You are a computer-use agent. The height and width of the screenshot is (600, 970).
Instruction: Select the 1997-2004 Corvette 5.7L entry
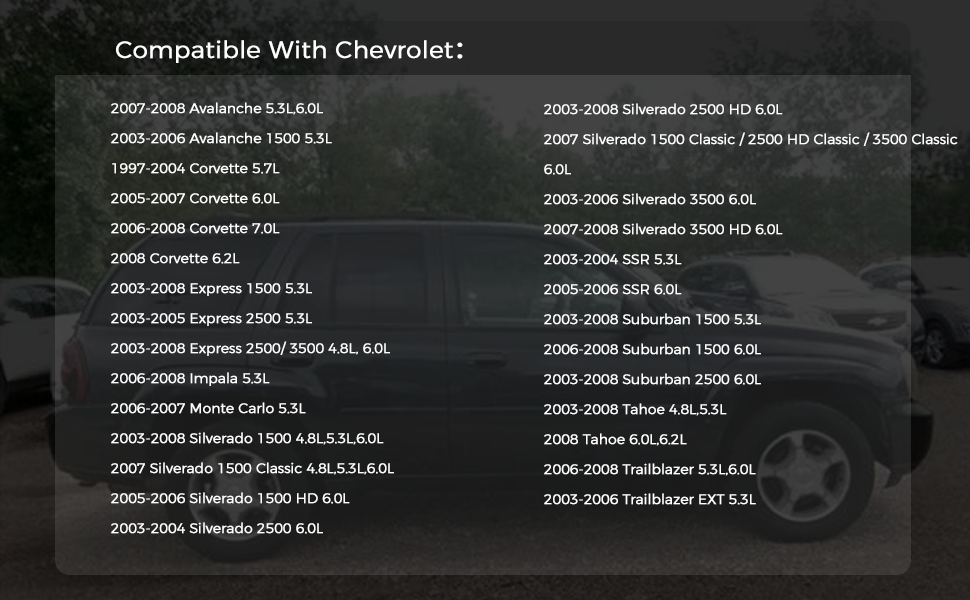click(195, 168)
